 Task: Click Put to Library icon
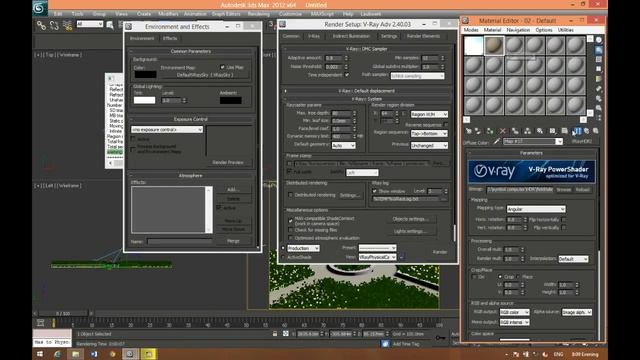[540, 131]
